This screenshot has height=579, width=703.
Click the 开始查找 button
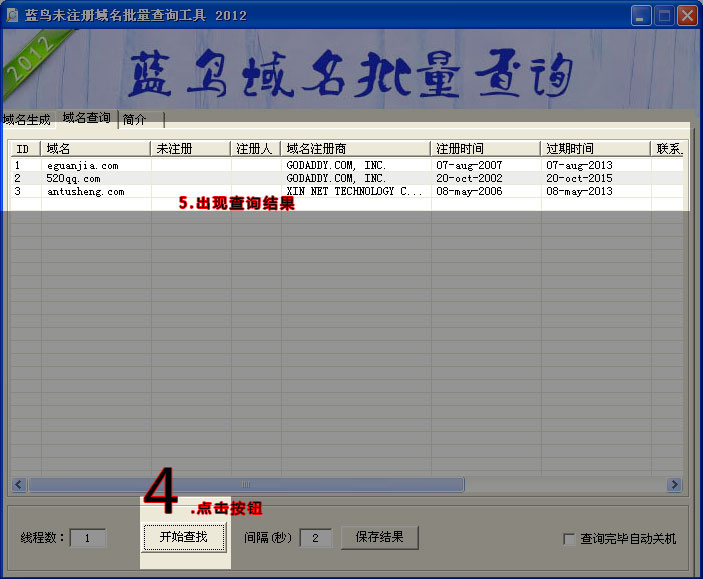(x=183, y=537)
